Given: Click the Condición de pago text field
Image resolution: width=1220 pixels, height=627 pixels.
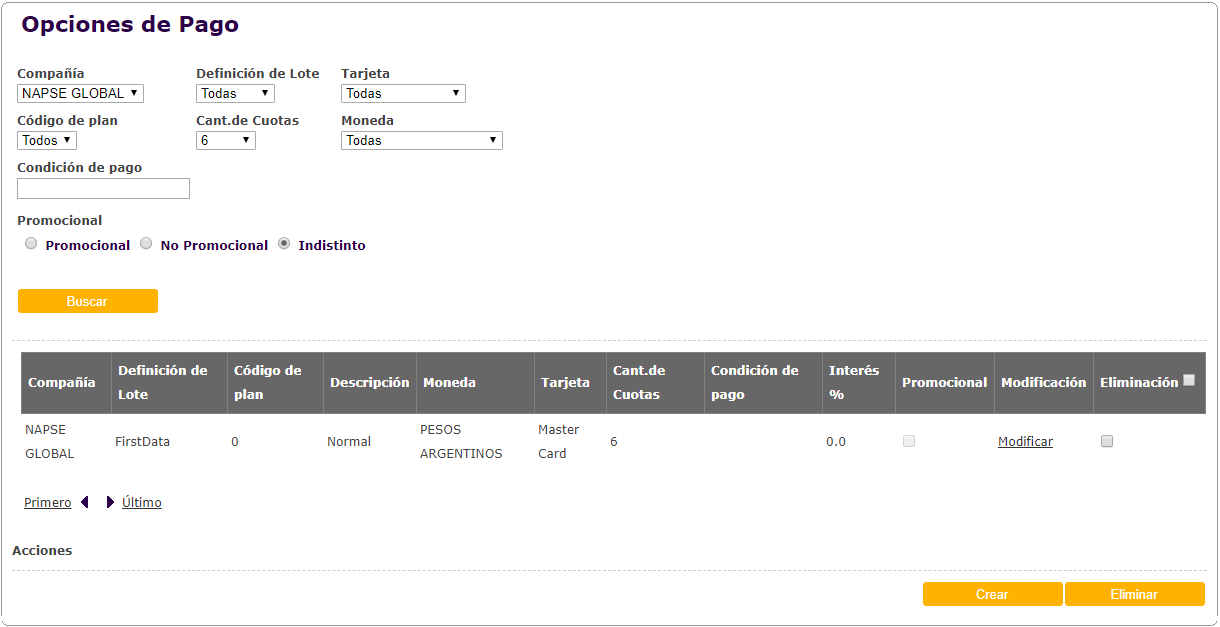Looking at the screenshot, I should tap(103, 188).
